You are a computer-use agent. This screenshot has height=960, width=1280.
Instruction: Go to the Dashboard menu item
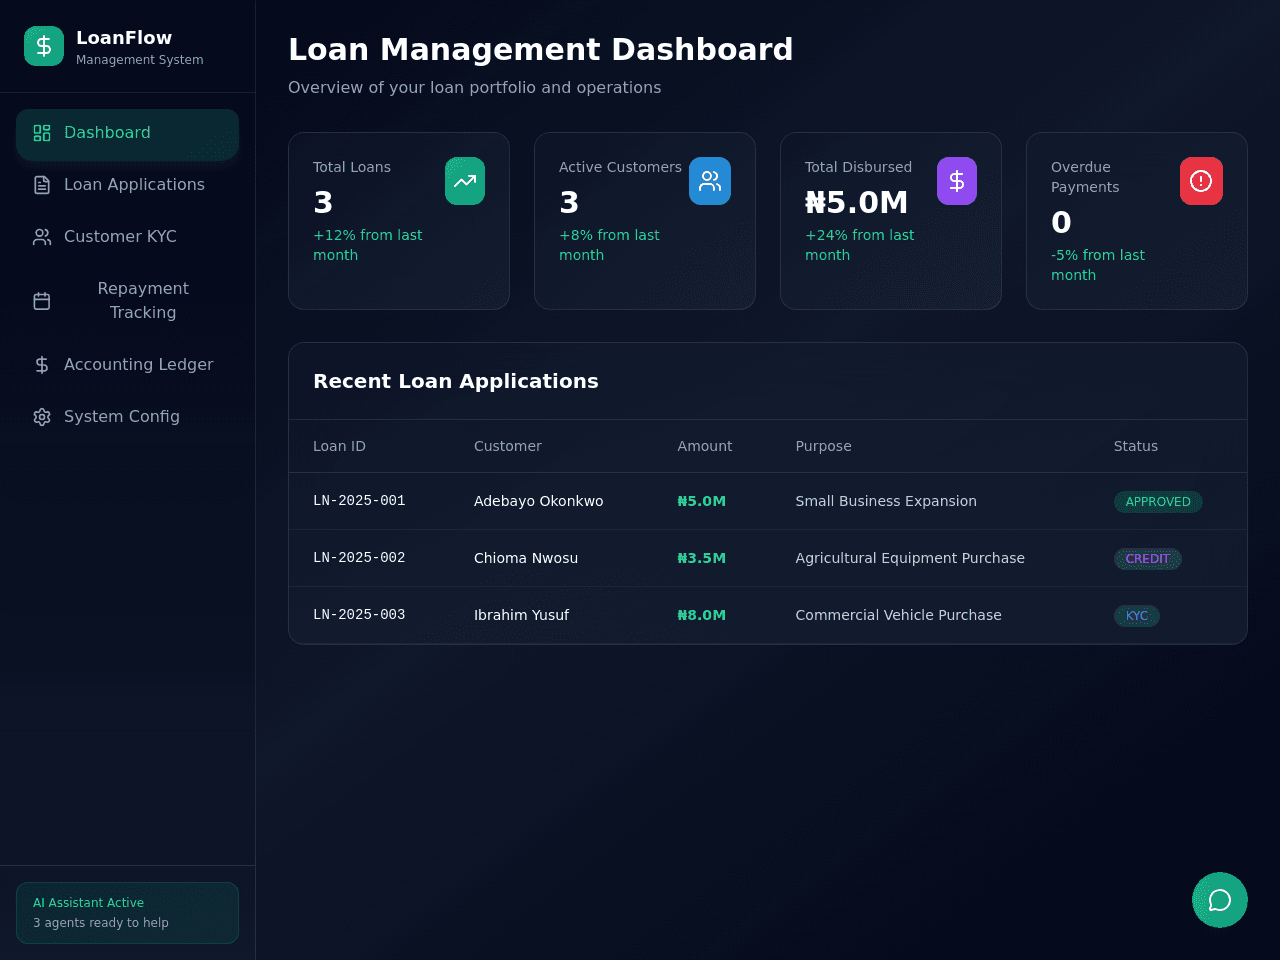coord(127,133)
